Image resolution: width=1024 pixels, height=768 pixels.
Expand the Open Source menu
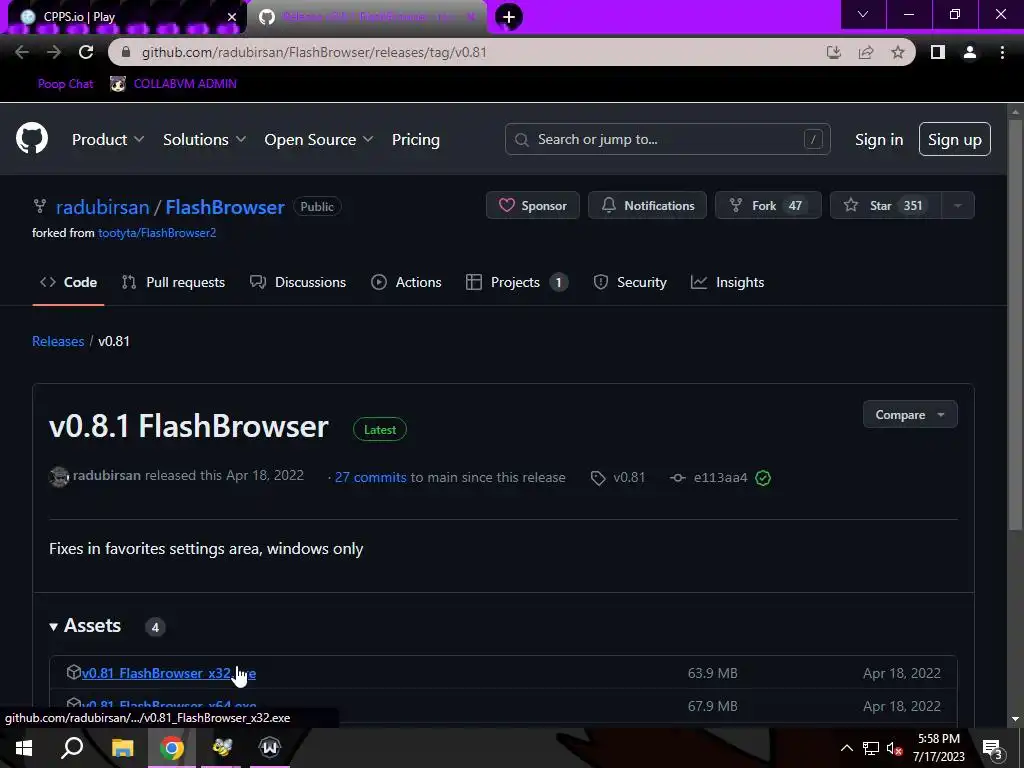pos(319,139)
